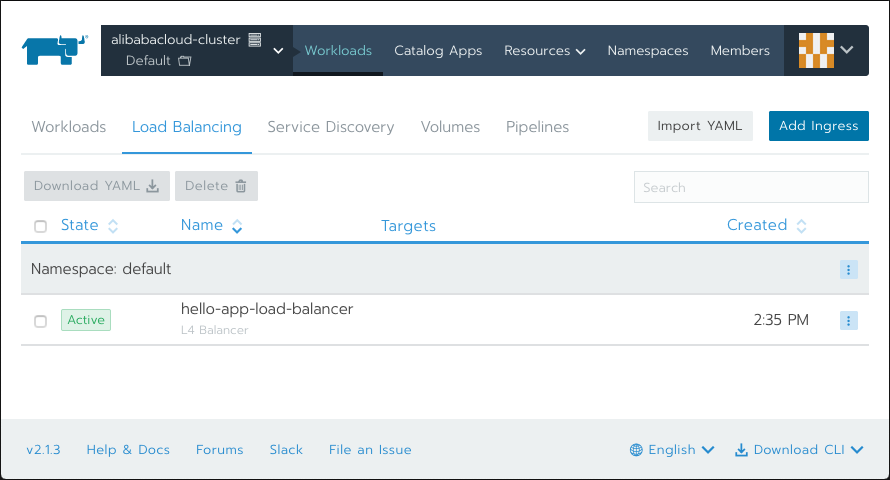
Task: Open hello-app-load-balancer row actions menu
Action: (x=849, y=321)
